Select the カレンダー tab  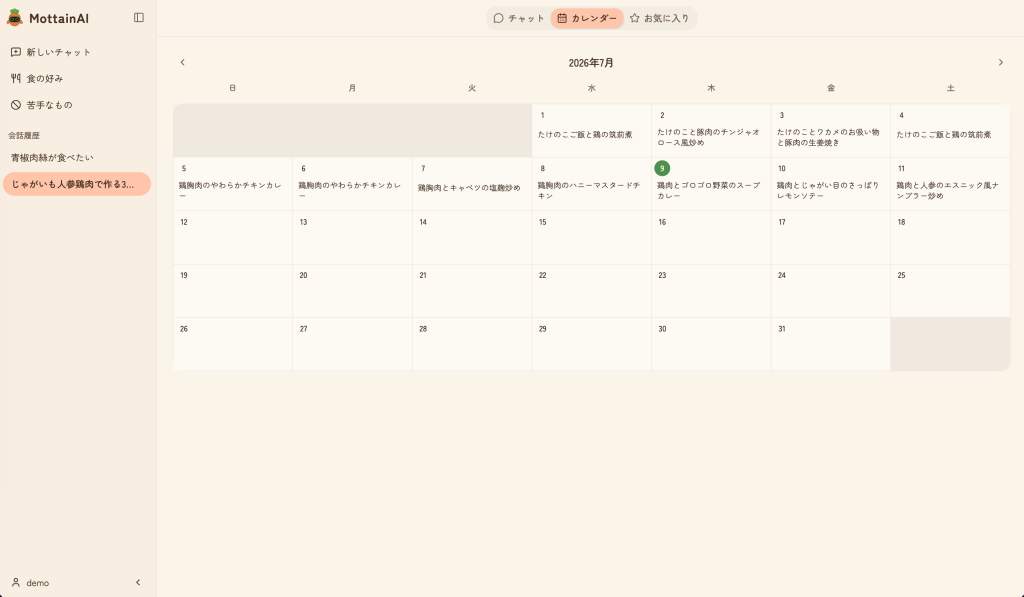click(587, 18)
